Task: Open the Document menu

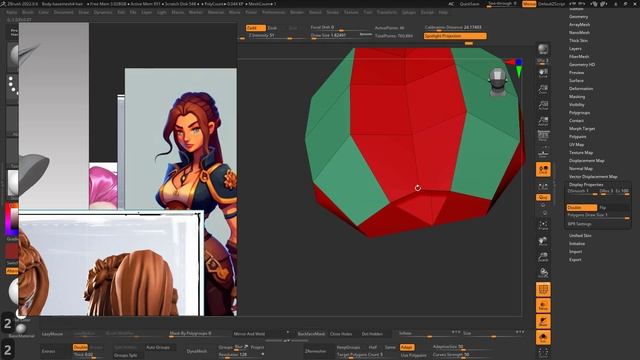Action: (64, 12)
